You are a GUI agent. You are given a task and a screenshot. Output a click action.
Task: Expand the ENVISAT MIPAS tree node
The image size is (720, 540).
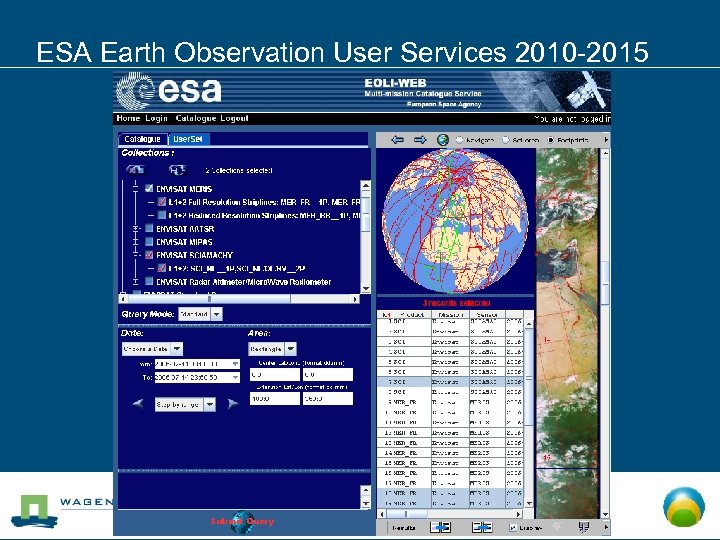[x=135, y=242]
